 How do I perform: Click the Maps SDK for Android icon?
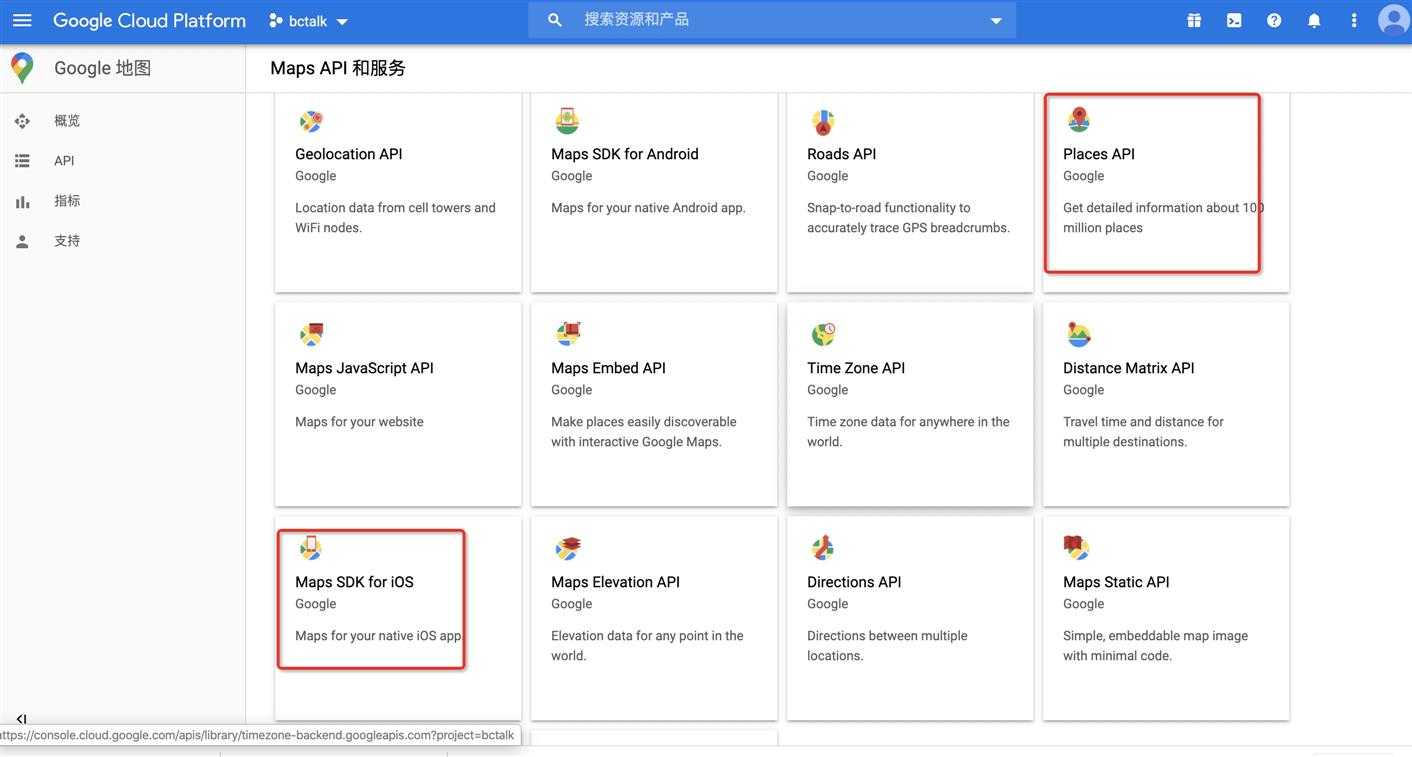click(x=567, y=121)
